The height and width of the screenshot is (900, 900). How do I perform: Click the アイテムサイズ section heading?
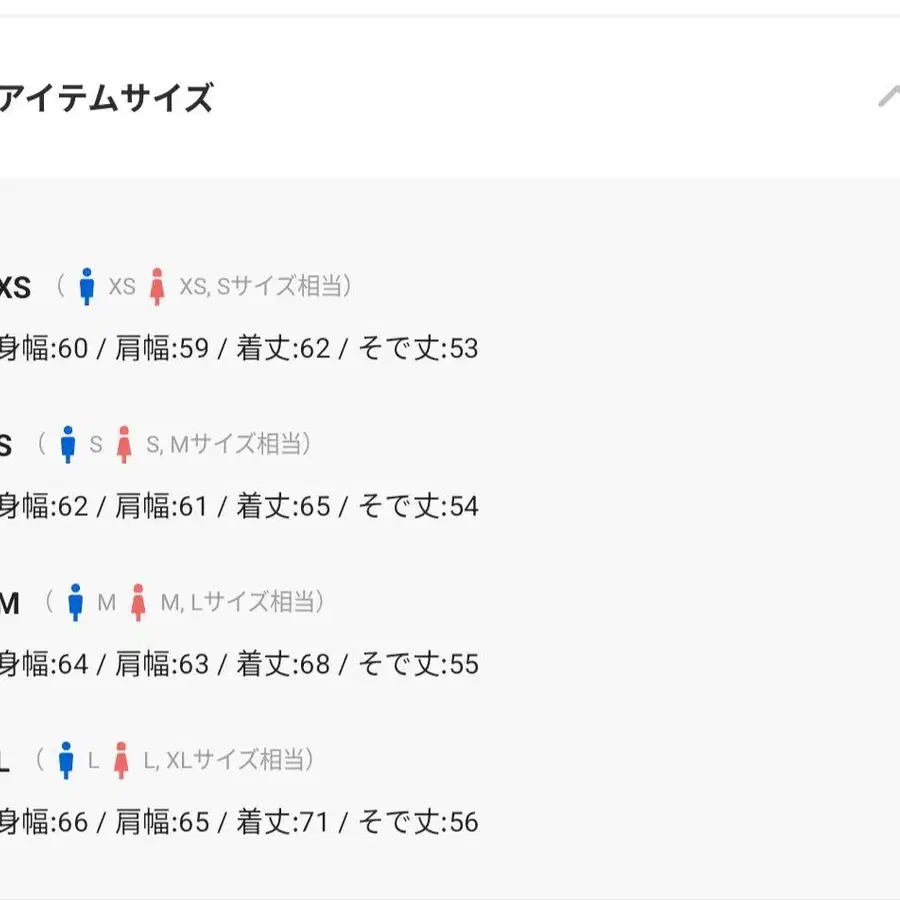(105, 99)
